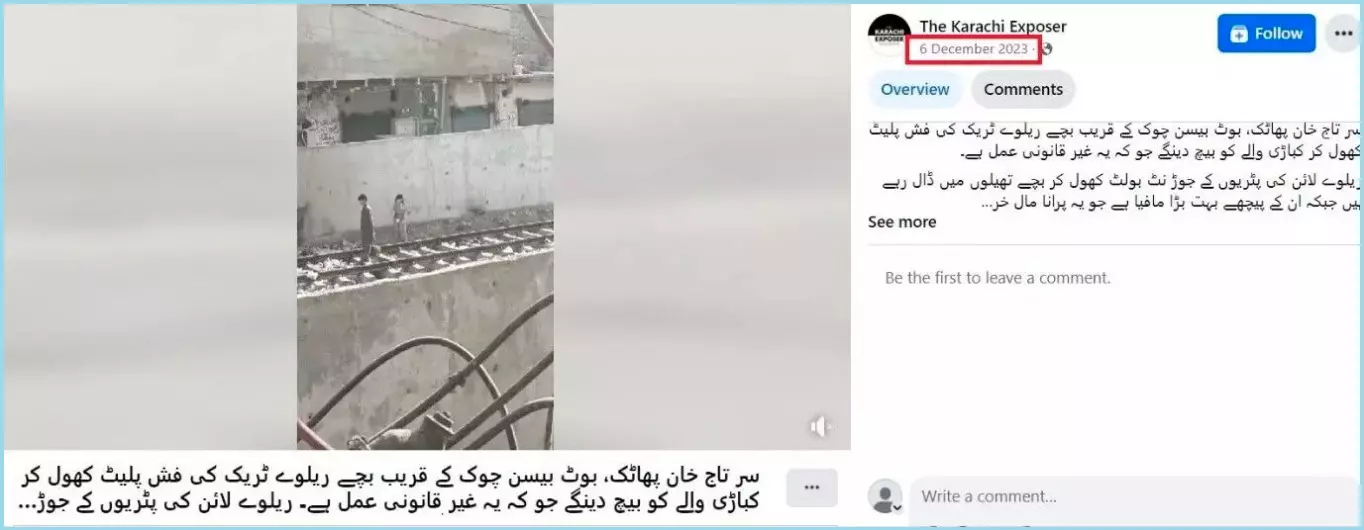Open the three-dot menu beside the video caption
1364x530 pixels.
(x=812, y=487)
